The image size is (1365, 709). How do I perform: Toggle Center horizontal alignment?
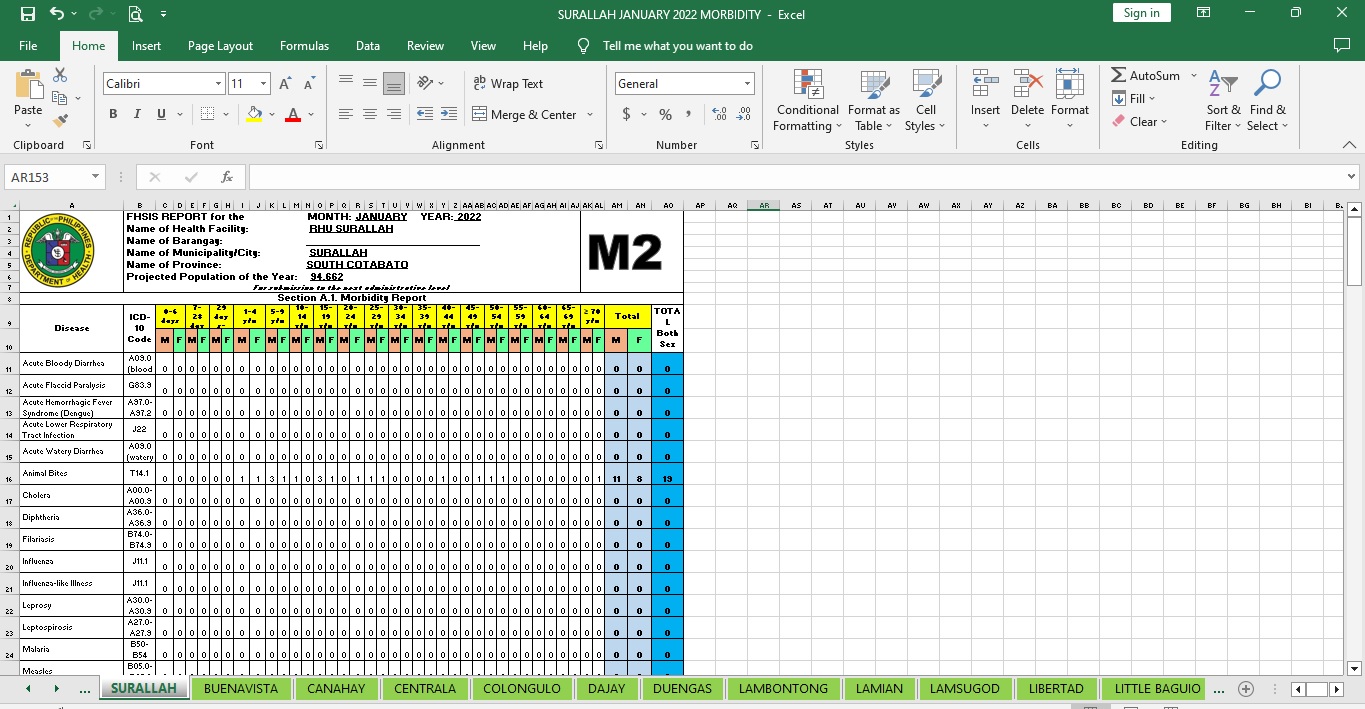[x=370, y=114]
